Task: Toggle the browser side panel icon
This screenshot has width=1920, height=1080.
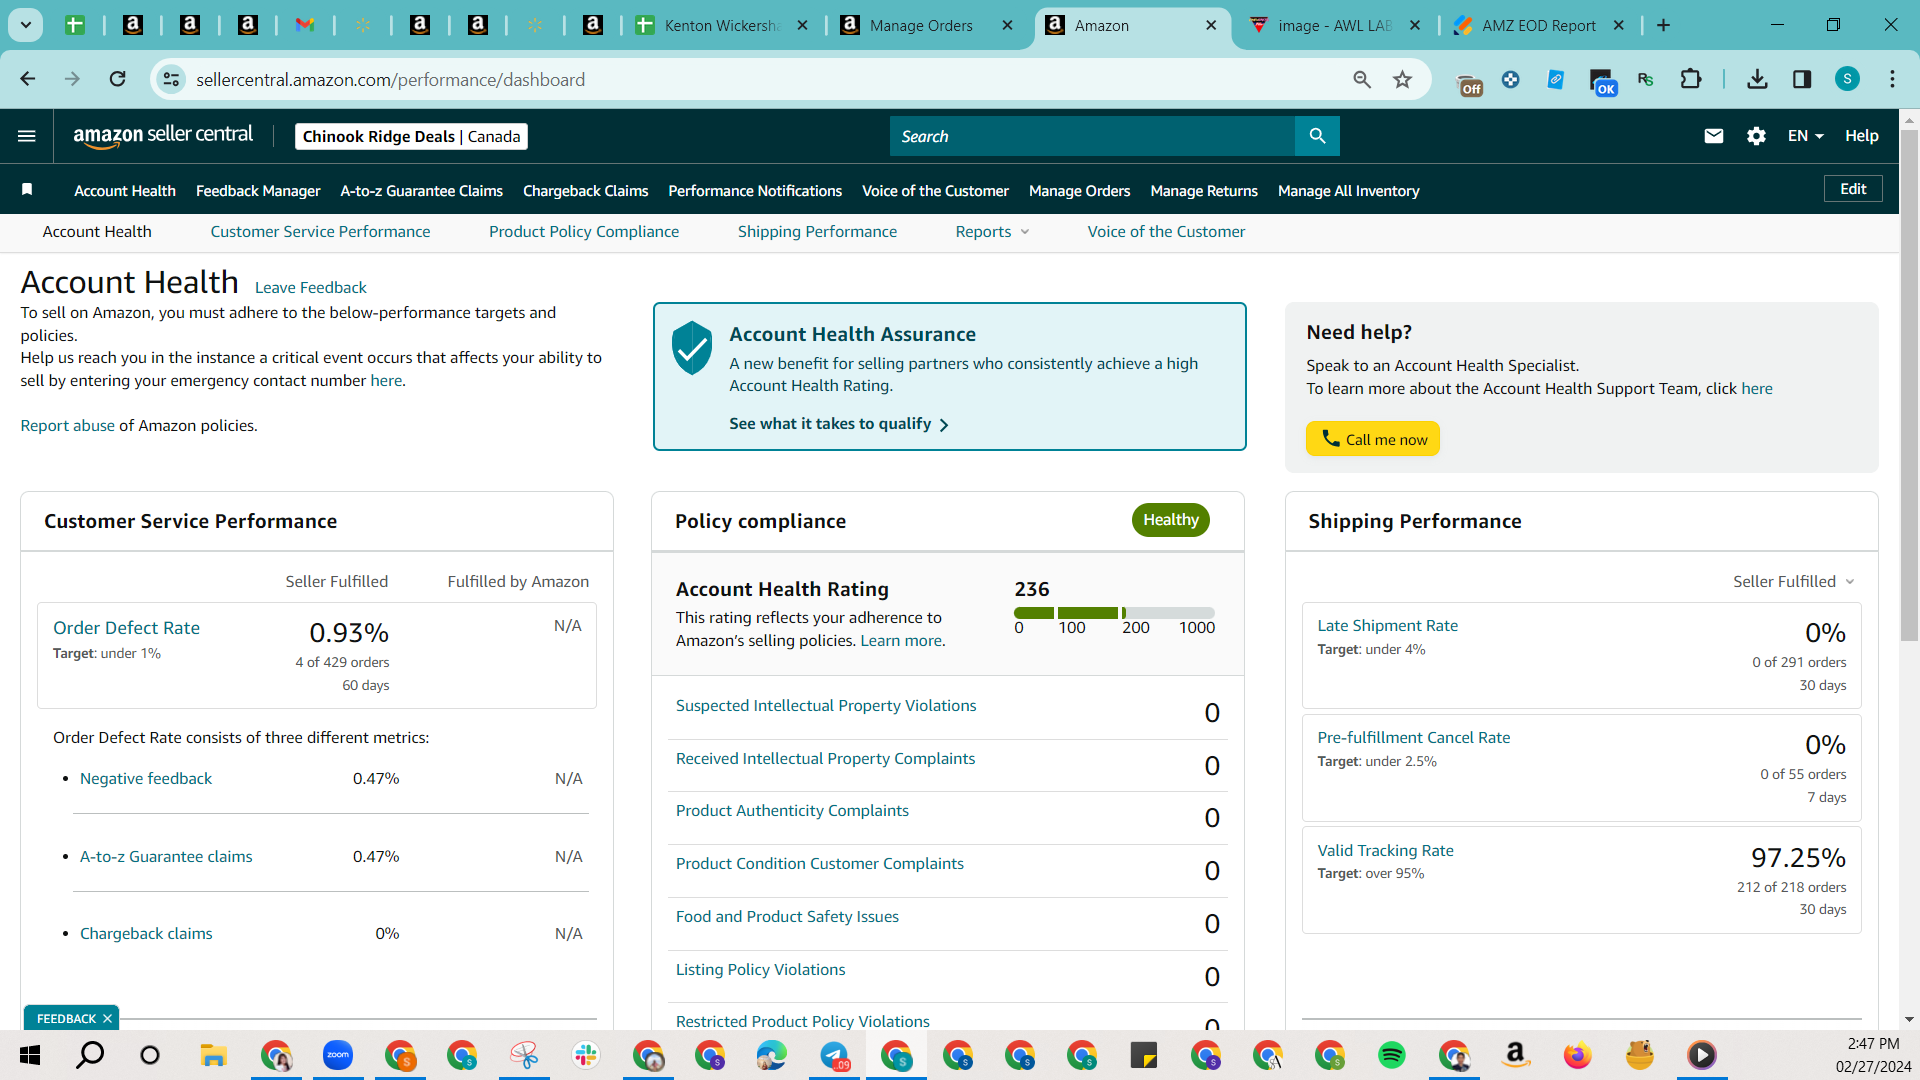Action: (1802, 79)
